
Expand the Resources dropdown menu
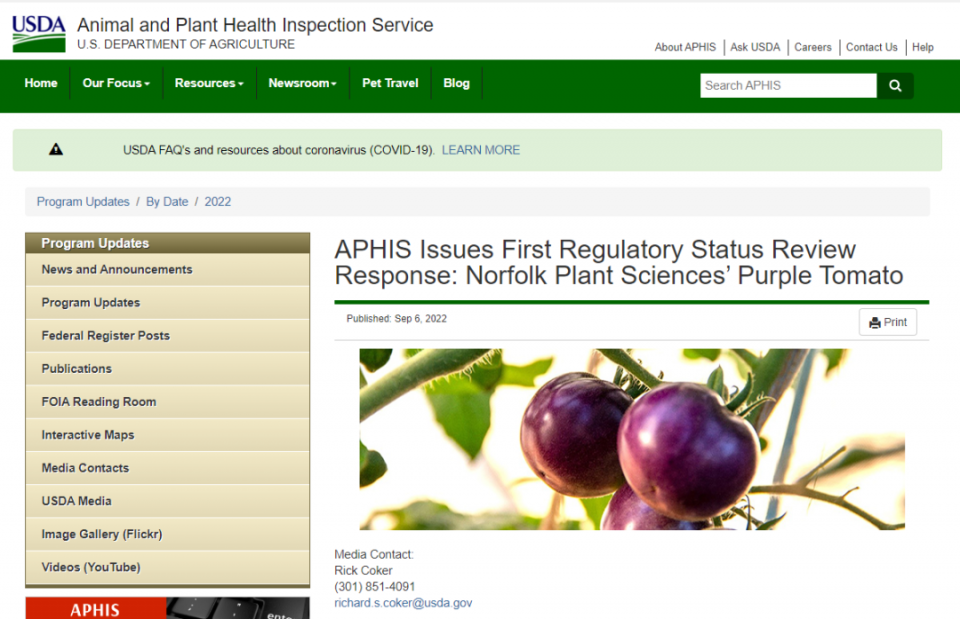(209, 84)
